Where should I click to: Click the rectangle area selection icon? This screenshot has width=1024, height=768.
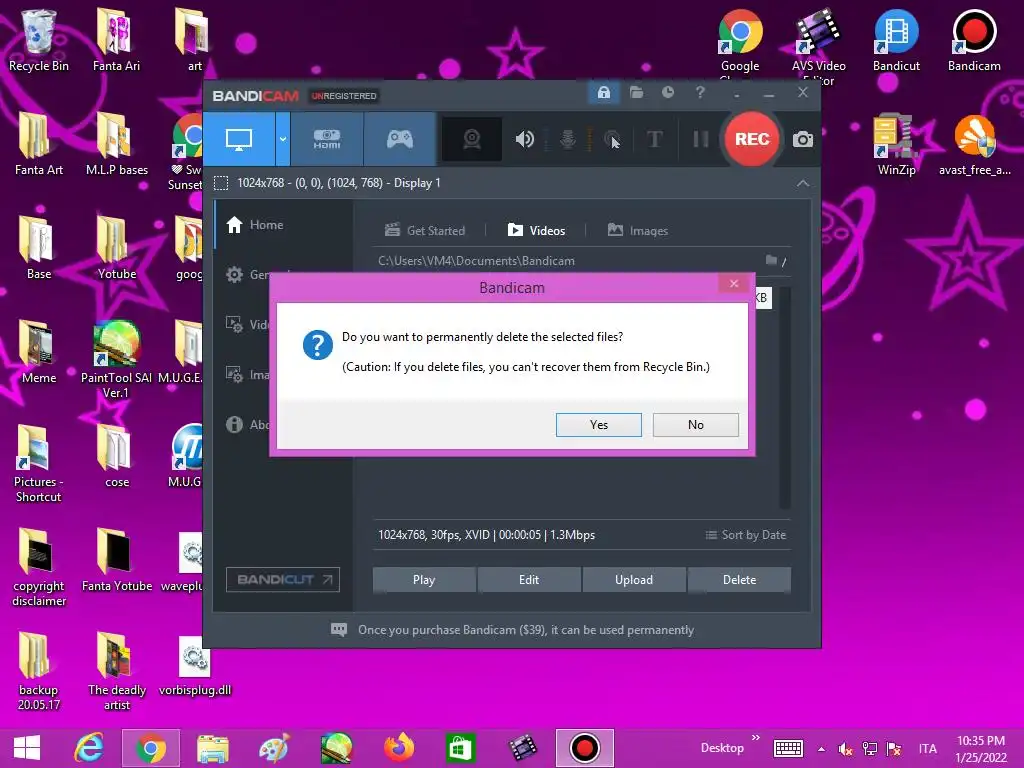[x=221, y=183]
